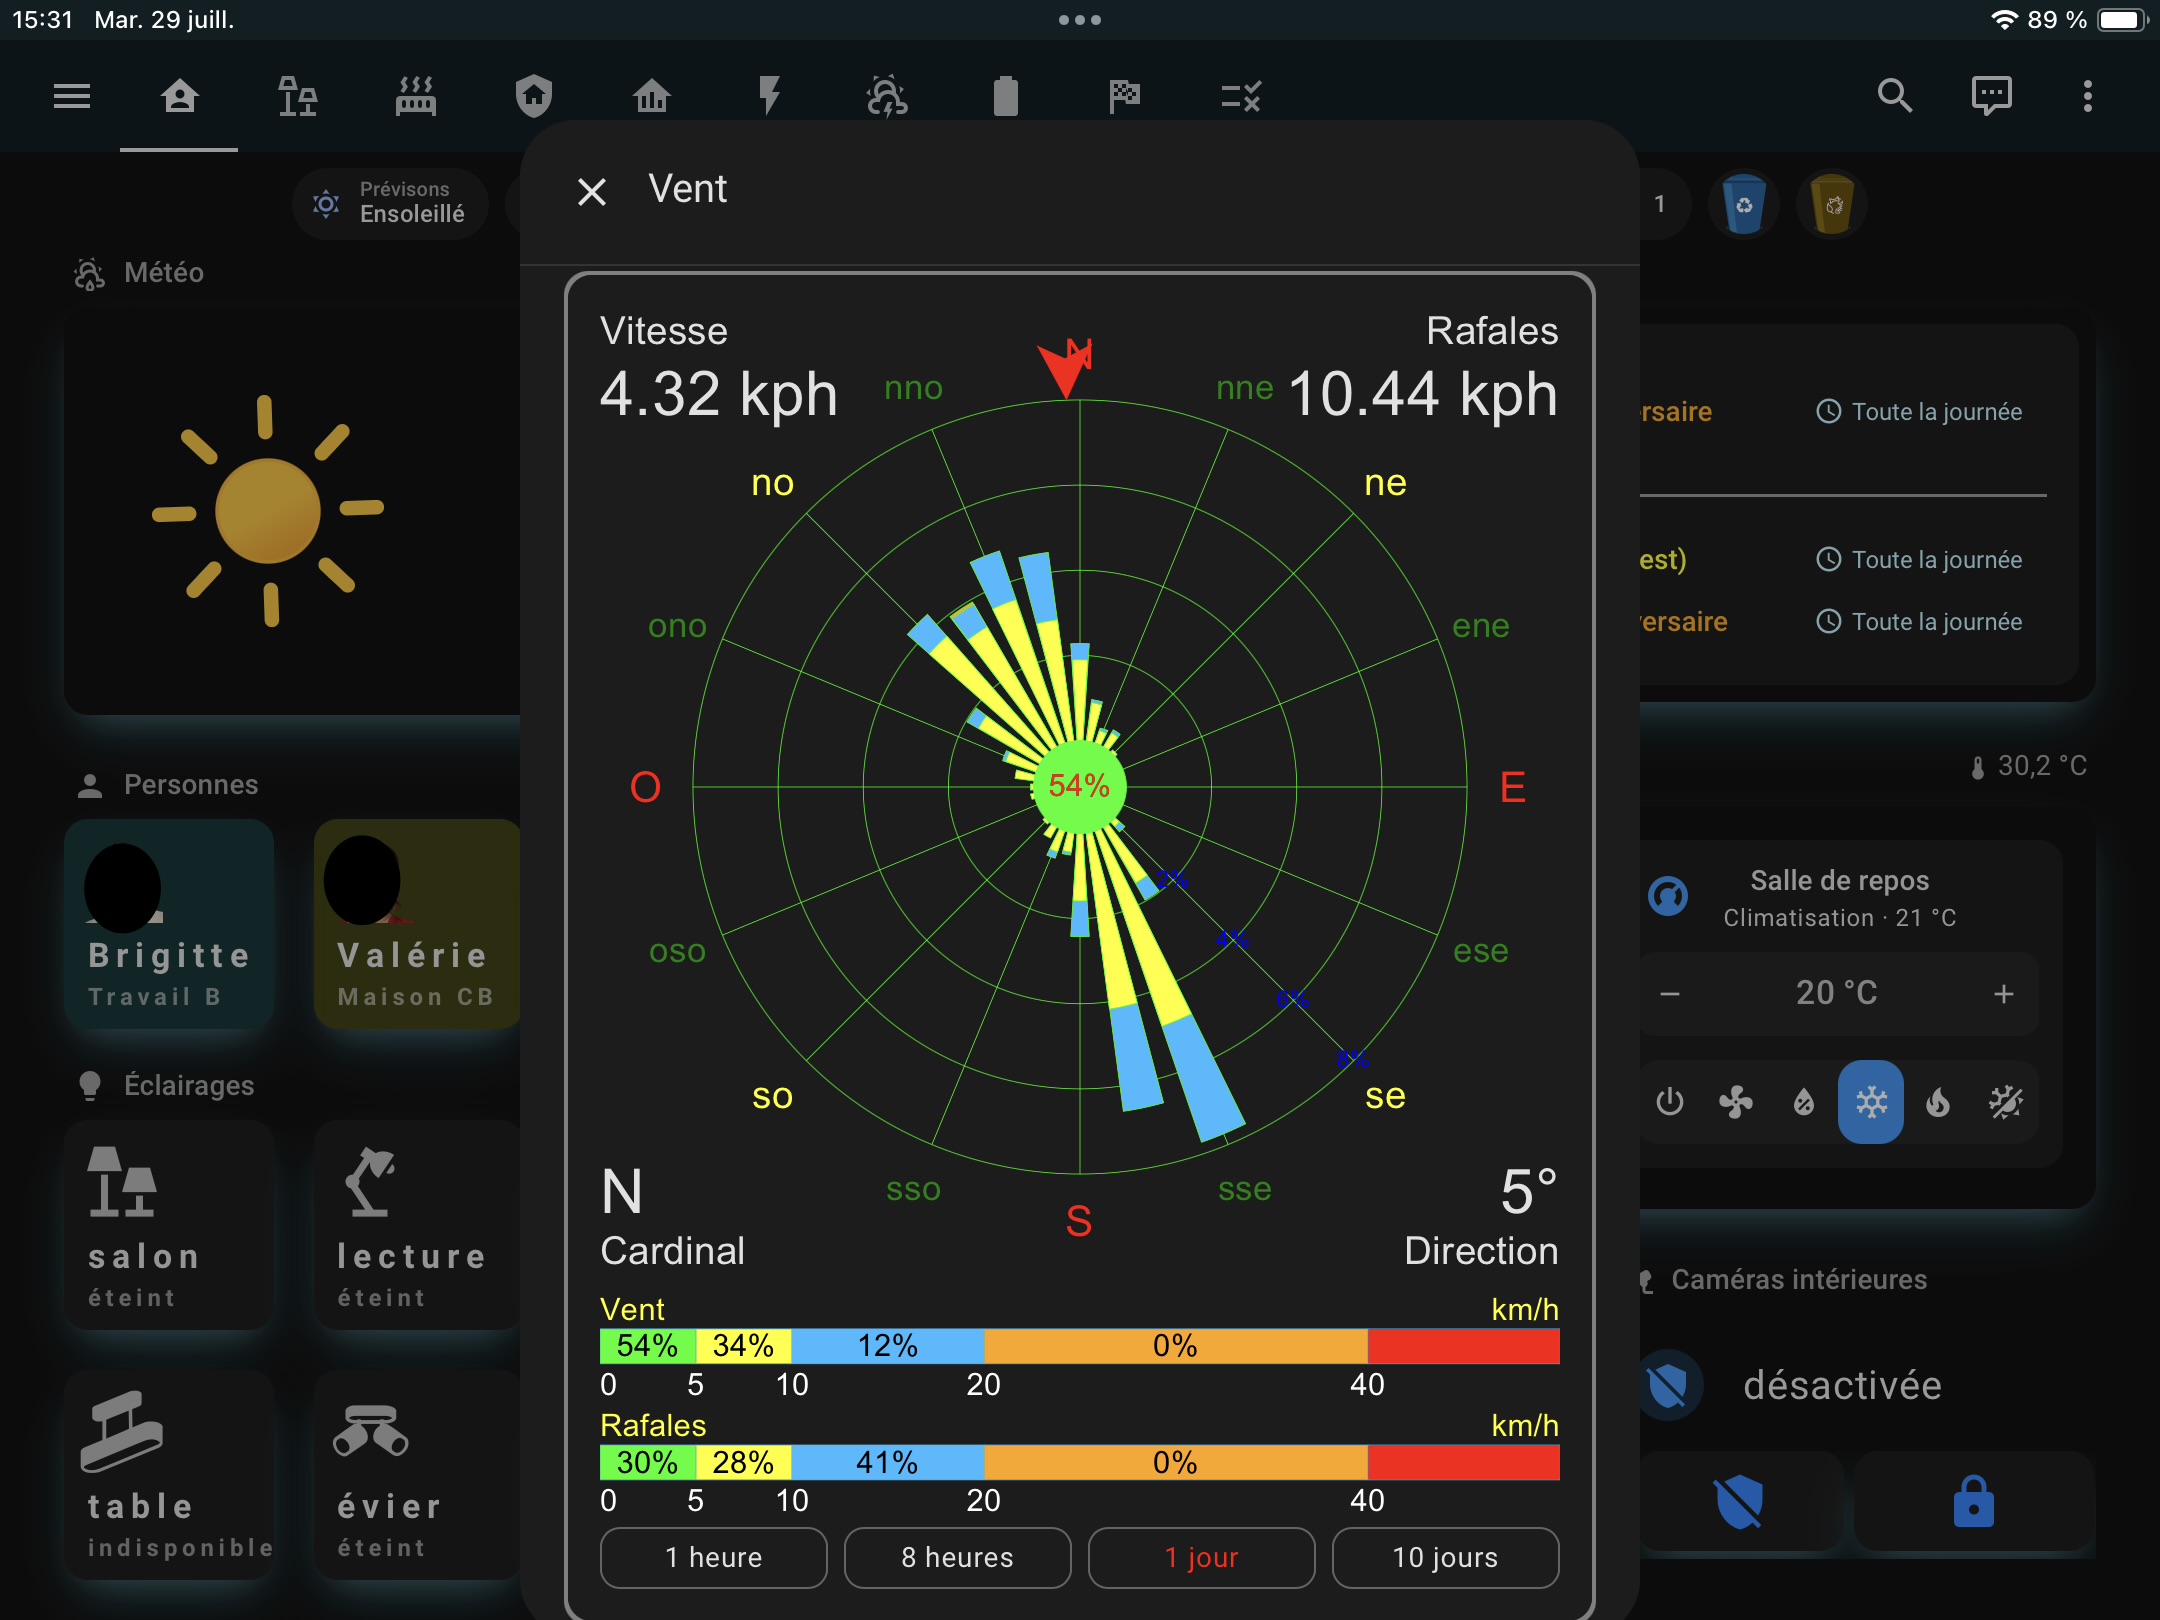Select the 1 jour time range
Viewport: 2160px width, 1620px height.
coord(1201,1557)
